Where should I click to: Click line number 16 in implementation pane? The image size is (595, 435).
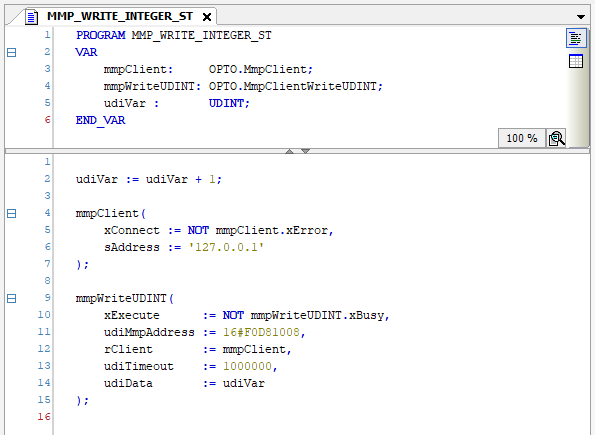(x=44, y=417)
